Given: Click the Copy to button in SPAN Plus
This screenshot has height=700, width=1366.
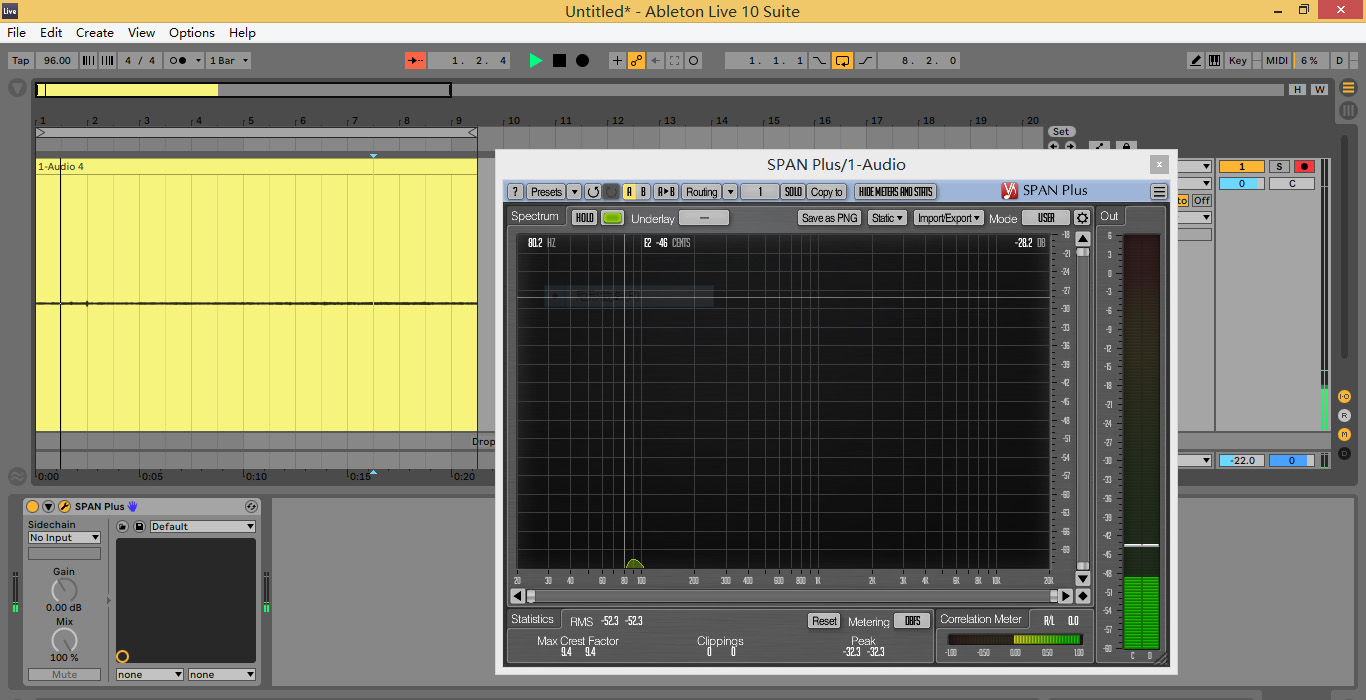Looking at the screenshot, I should [826, 192].
